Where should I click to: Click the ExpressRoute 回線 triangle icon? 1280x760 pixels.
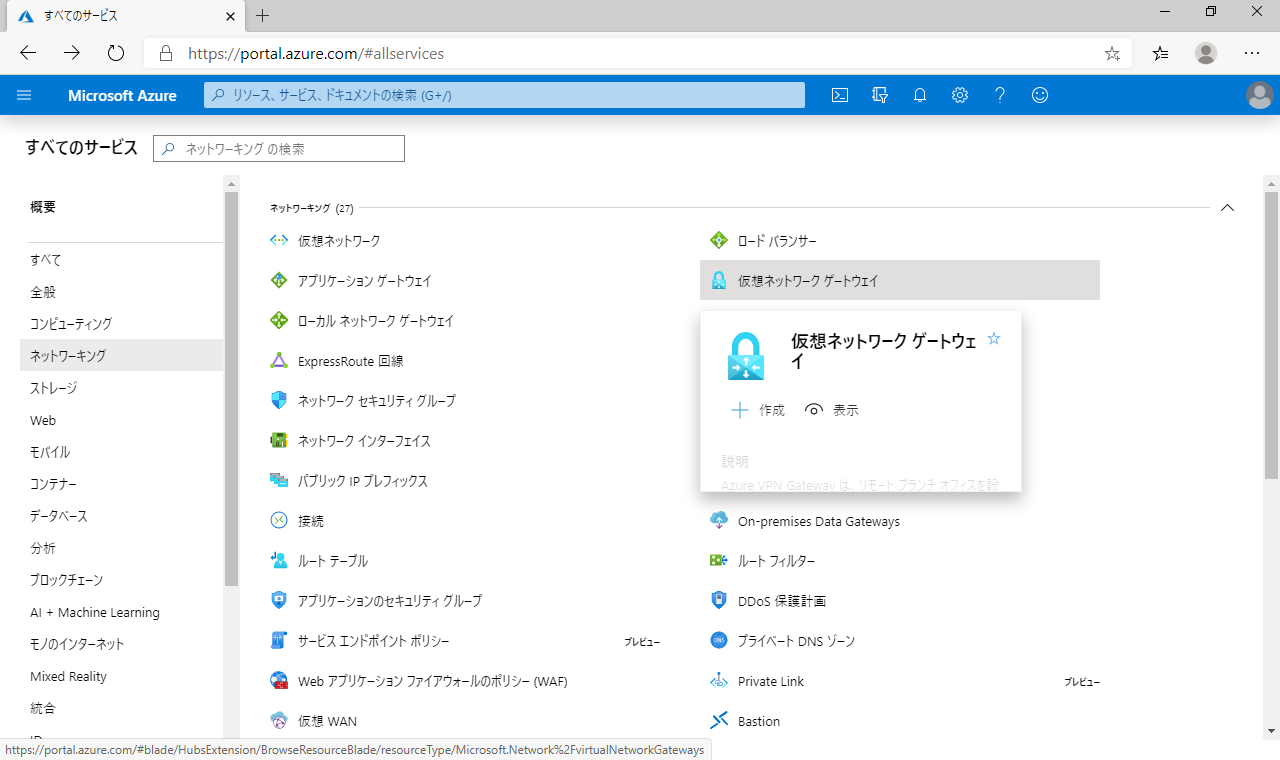click(279, 361)
